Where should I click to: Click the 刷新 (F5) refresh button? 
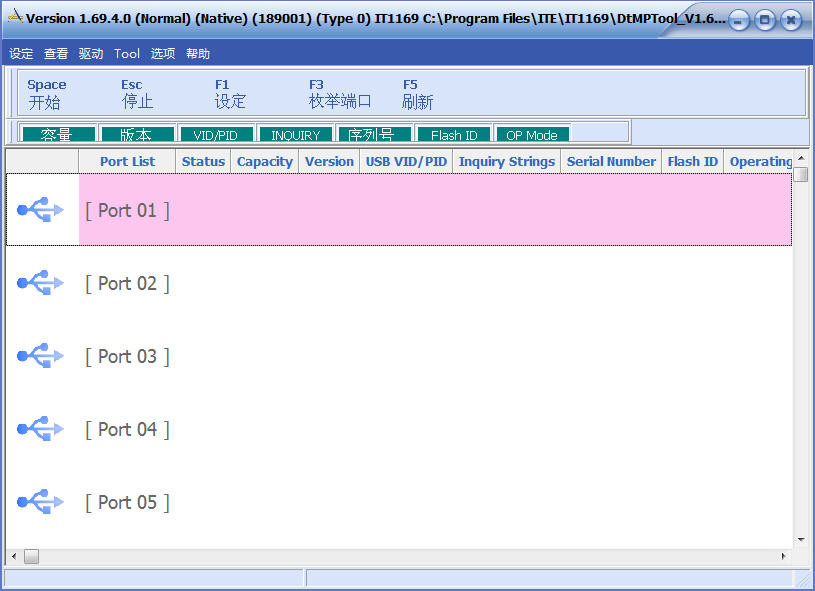click(417, 94)
